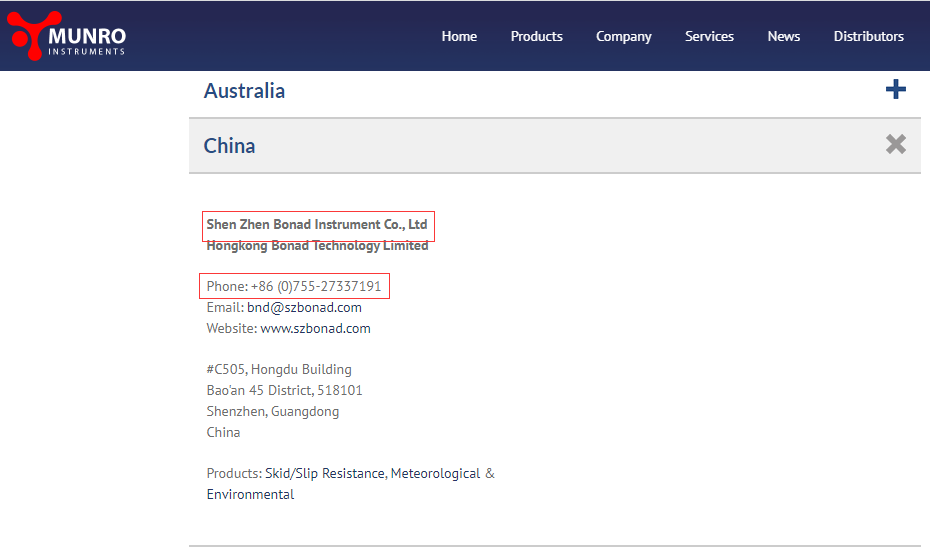Click the China heading text
Viewport: 930px width, 559px height.
tap(229, 146)
